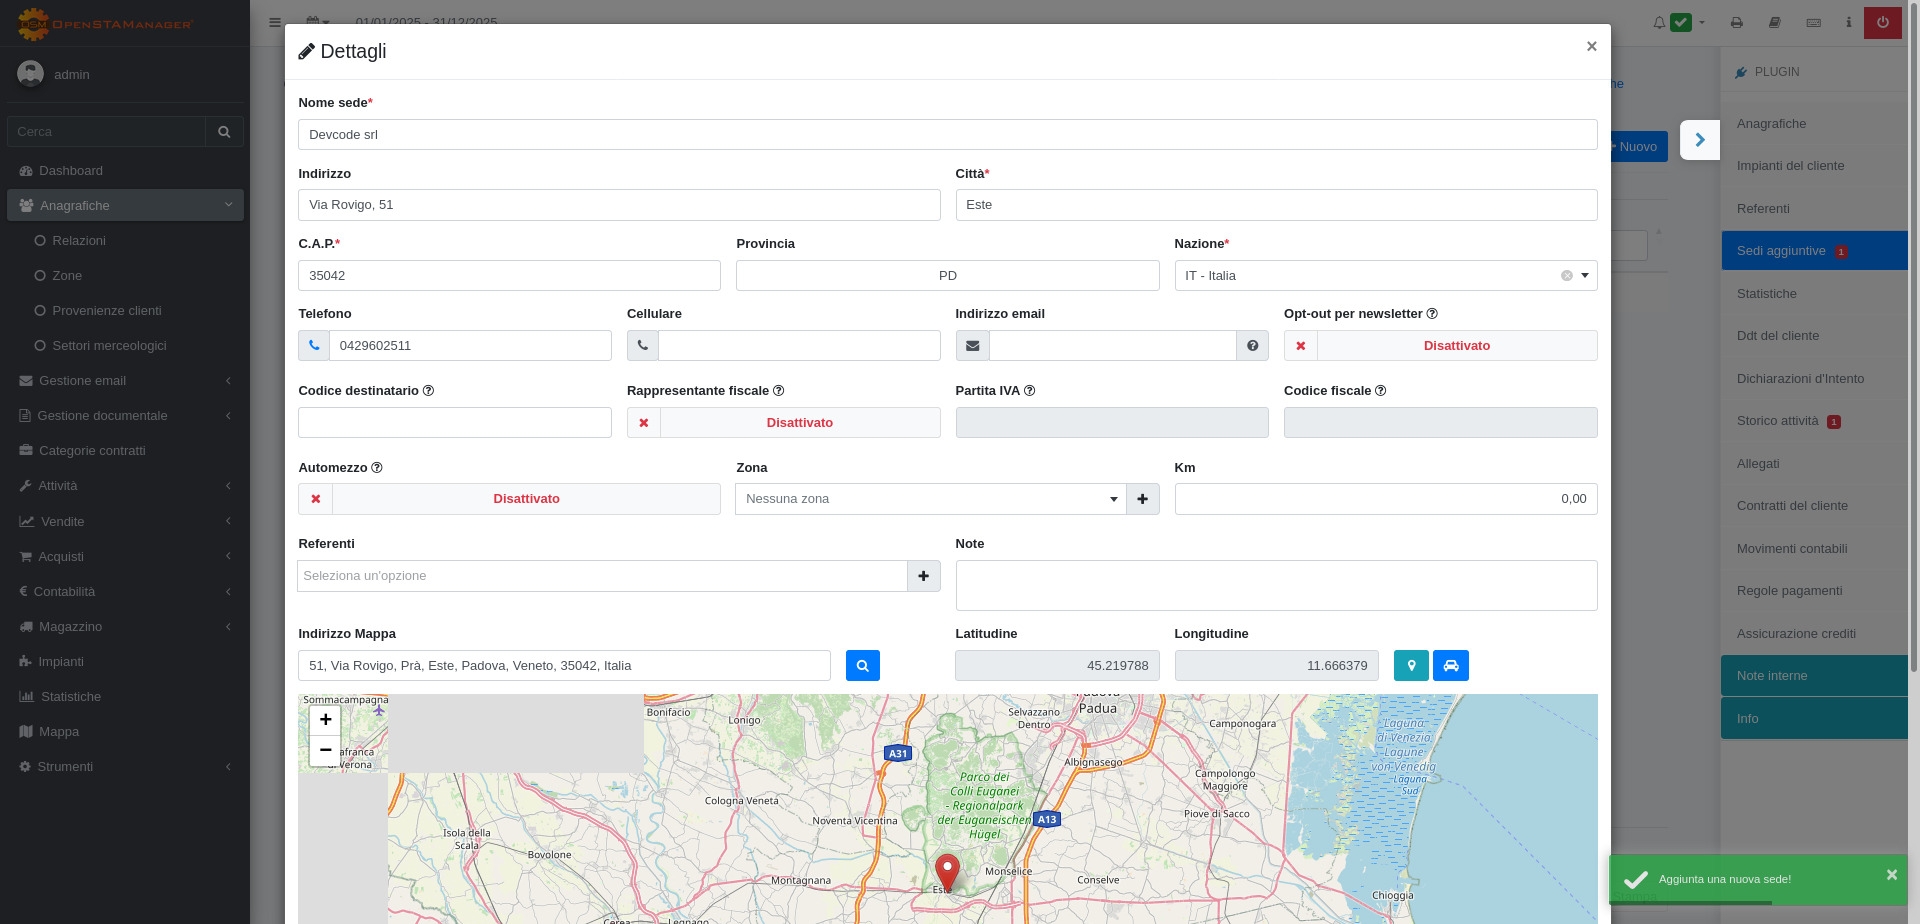Add a new referente with plus button

tap(923, 576)
